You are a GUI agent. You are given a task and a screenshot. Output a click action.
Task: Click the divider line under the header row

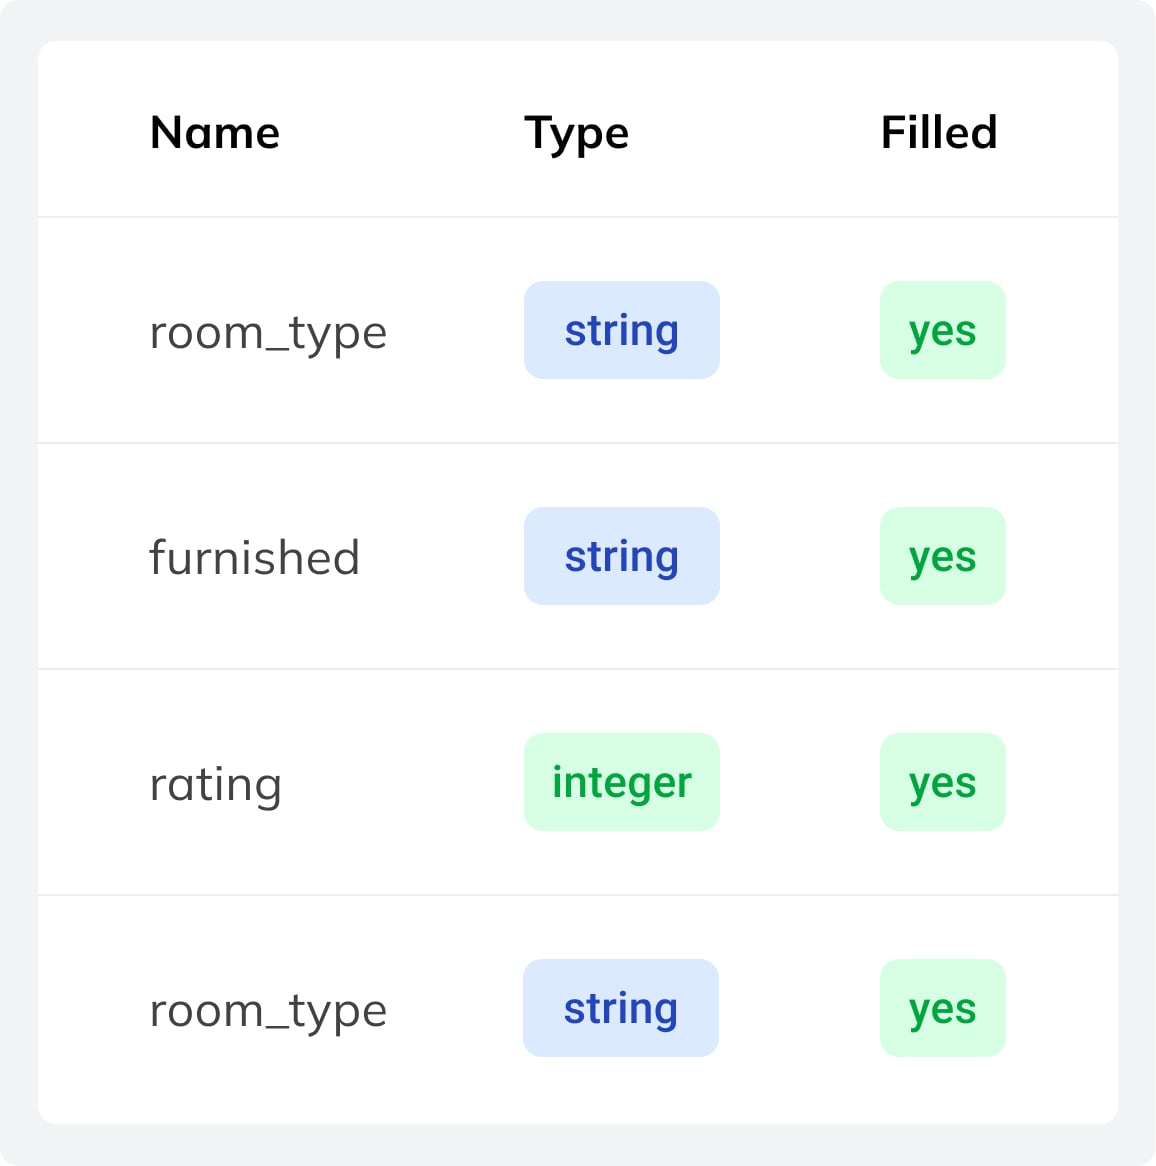578,217
